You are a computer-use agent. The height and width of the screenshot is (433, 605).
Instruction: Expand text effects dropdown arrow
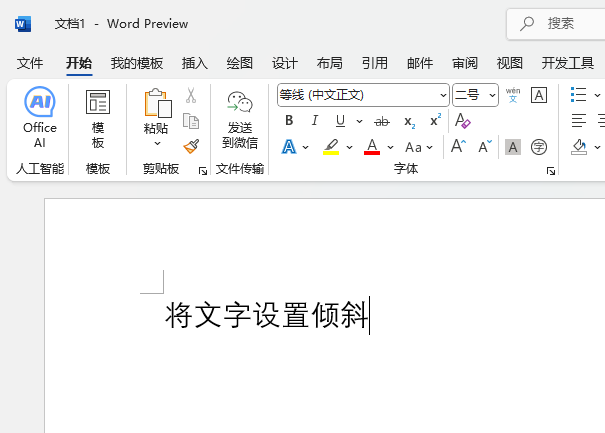tap(306, 147)
